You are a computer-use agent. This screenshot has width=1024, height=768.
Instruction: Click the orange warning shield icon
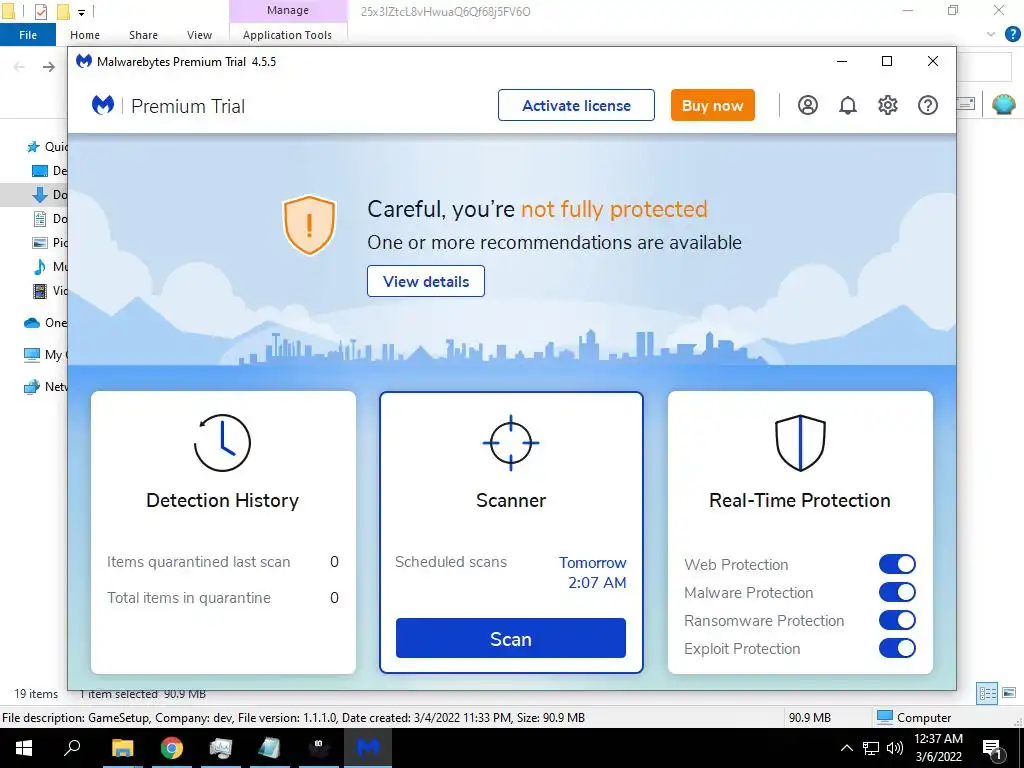(309, 225)
